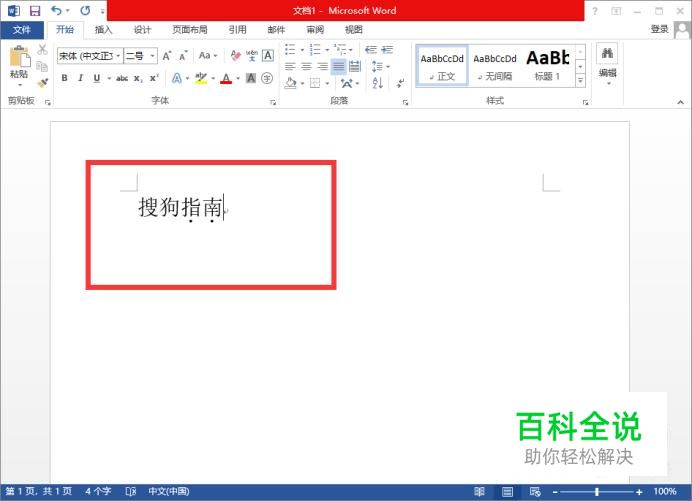Apply the 正文 Normal style
This screenshot has width=692, height=501.
tap(442, 66)
